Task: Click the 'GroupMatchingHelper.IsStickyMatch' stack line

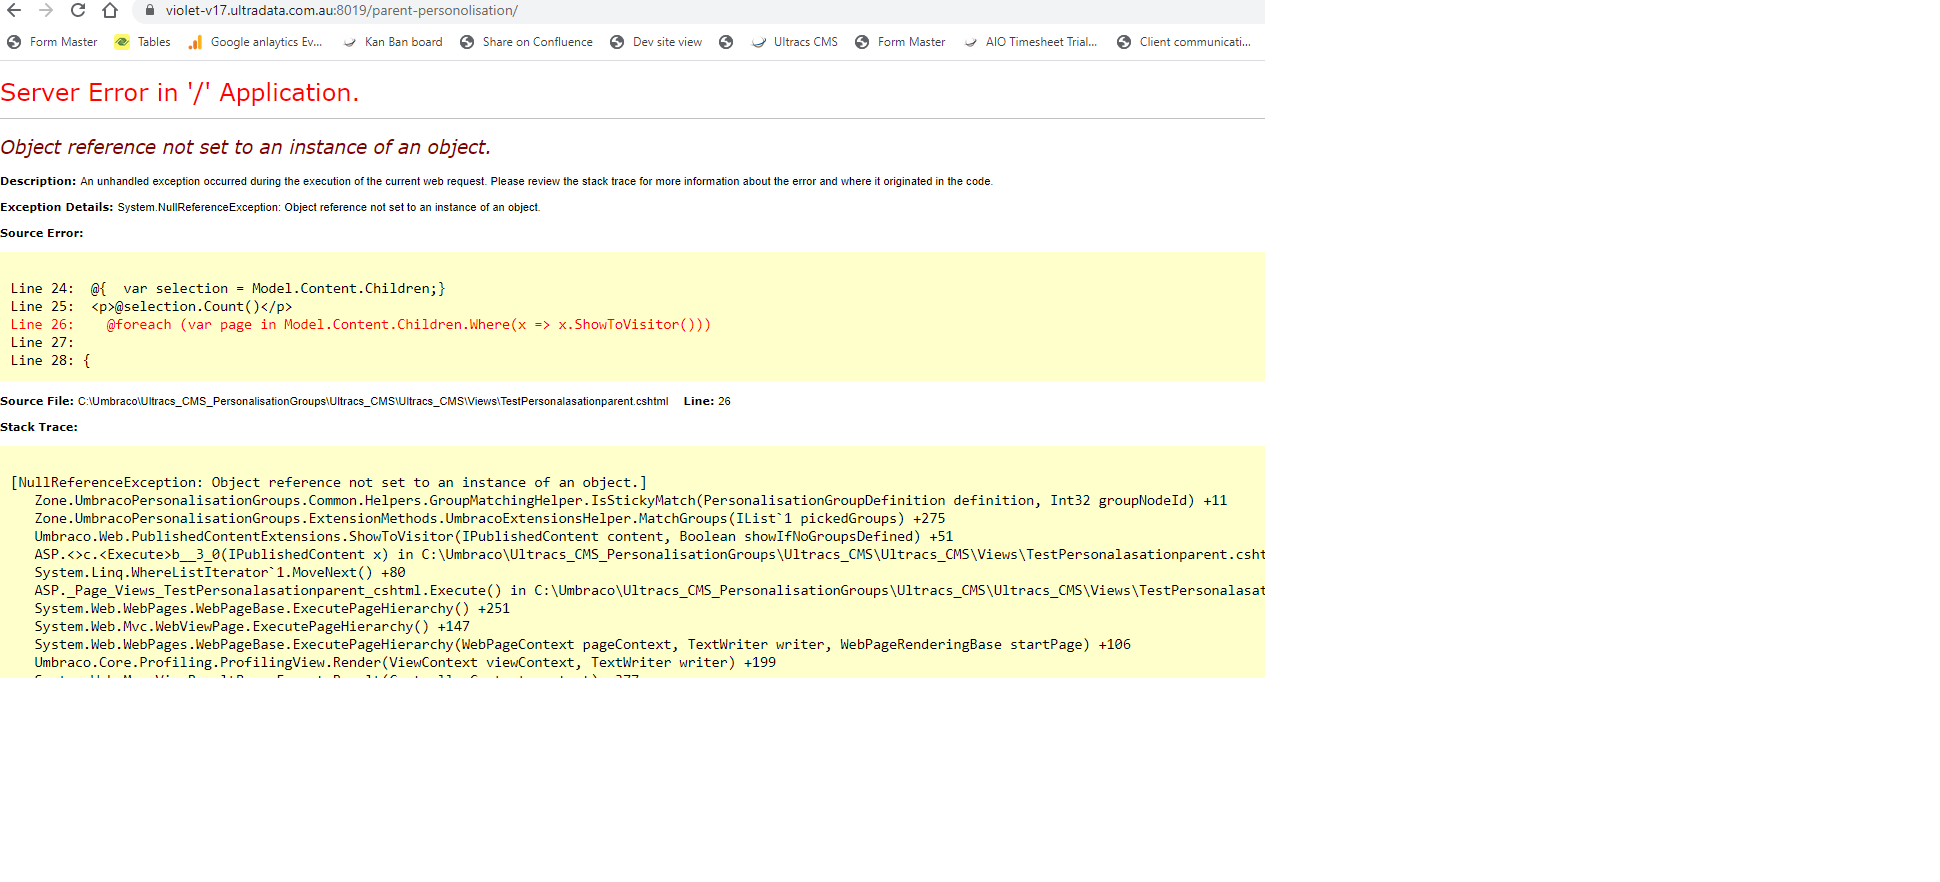Action: point(630,500)
